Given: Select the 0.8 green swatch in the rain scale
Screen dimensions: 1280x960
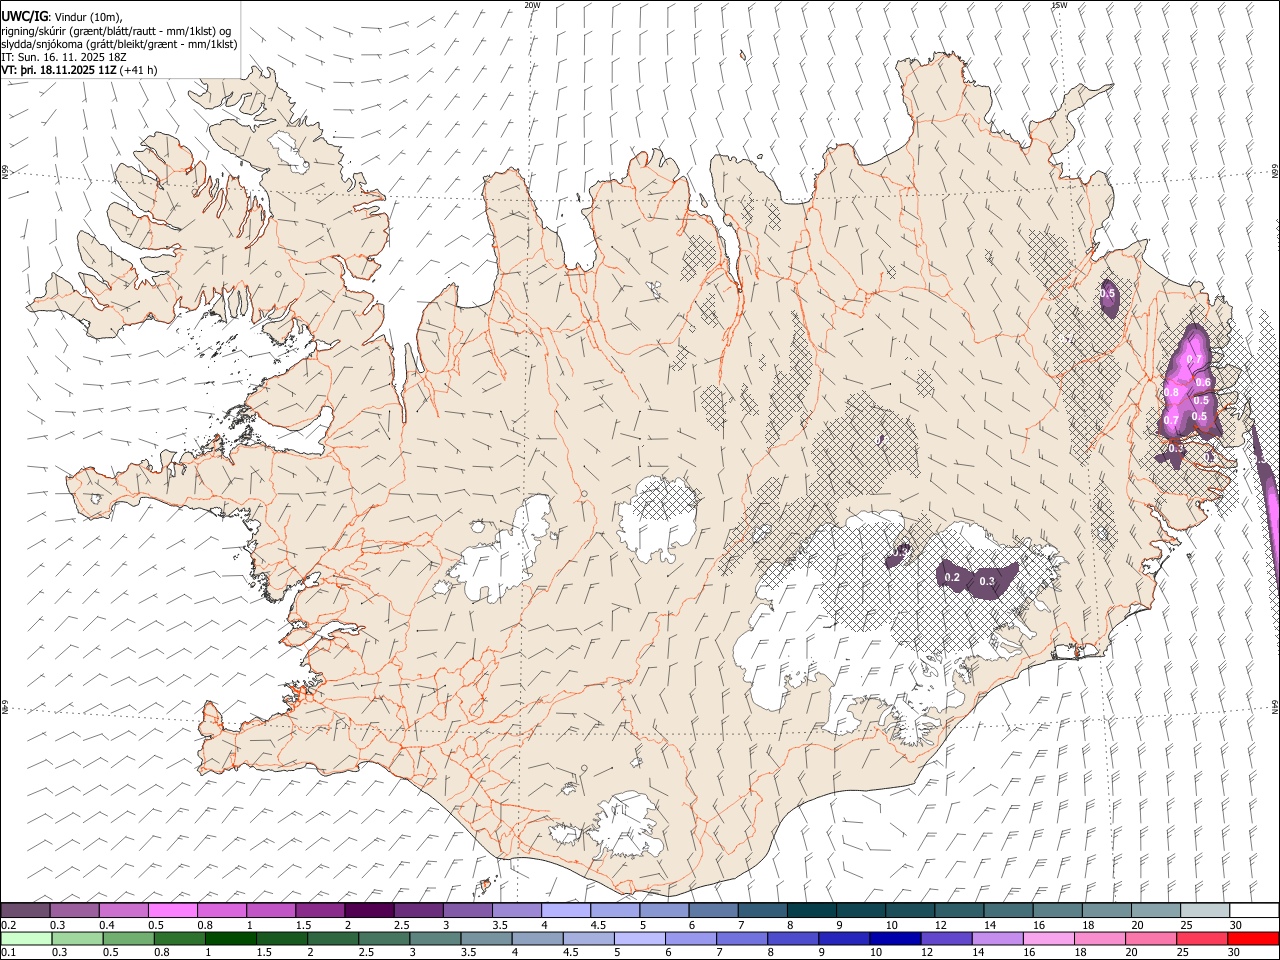Looking at the screenshot, I should 179,939.
